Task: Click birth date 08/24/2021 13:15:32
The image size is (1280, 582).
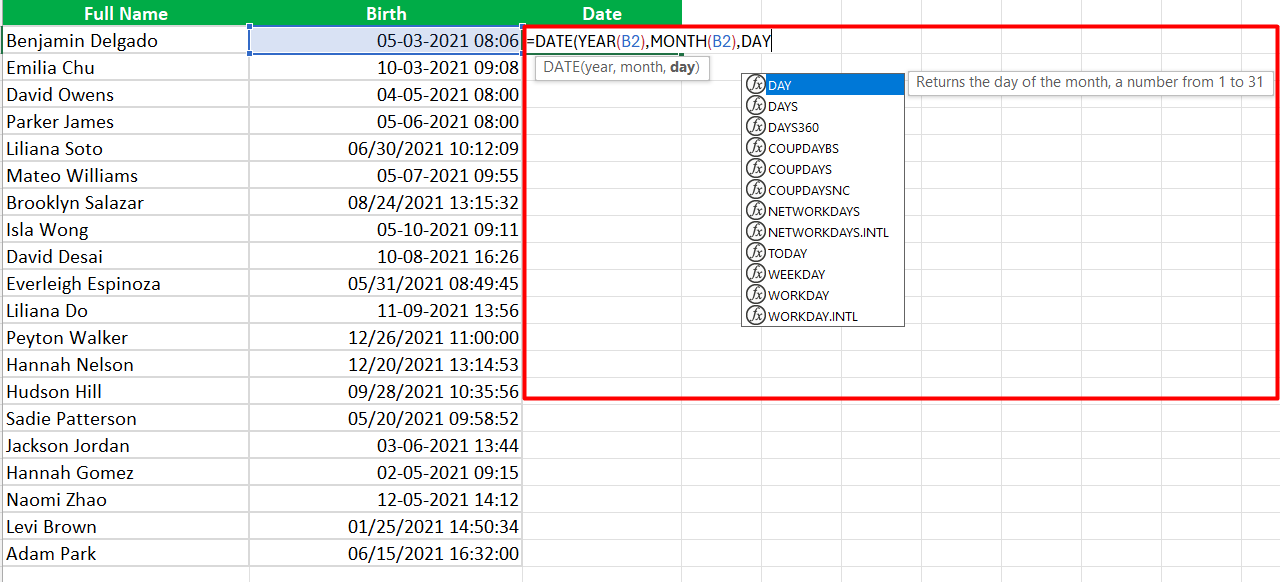Action: [386, 203]
